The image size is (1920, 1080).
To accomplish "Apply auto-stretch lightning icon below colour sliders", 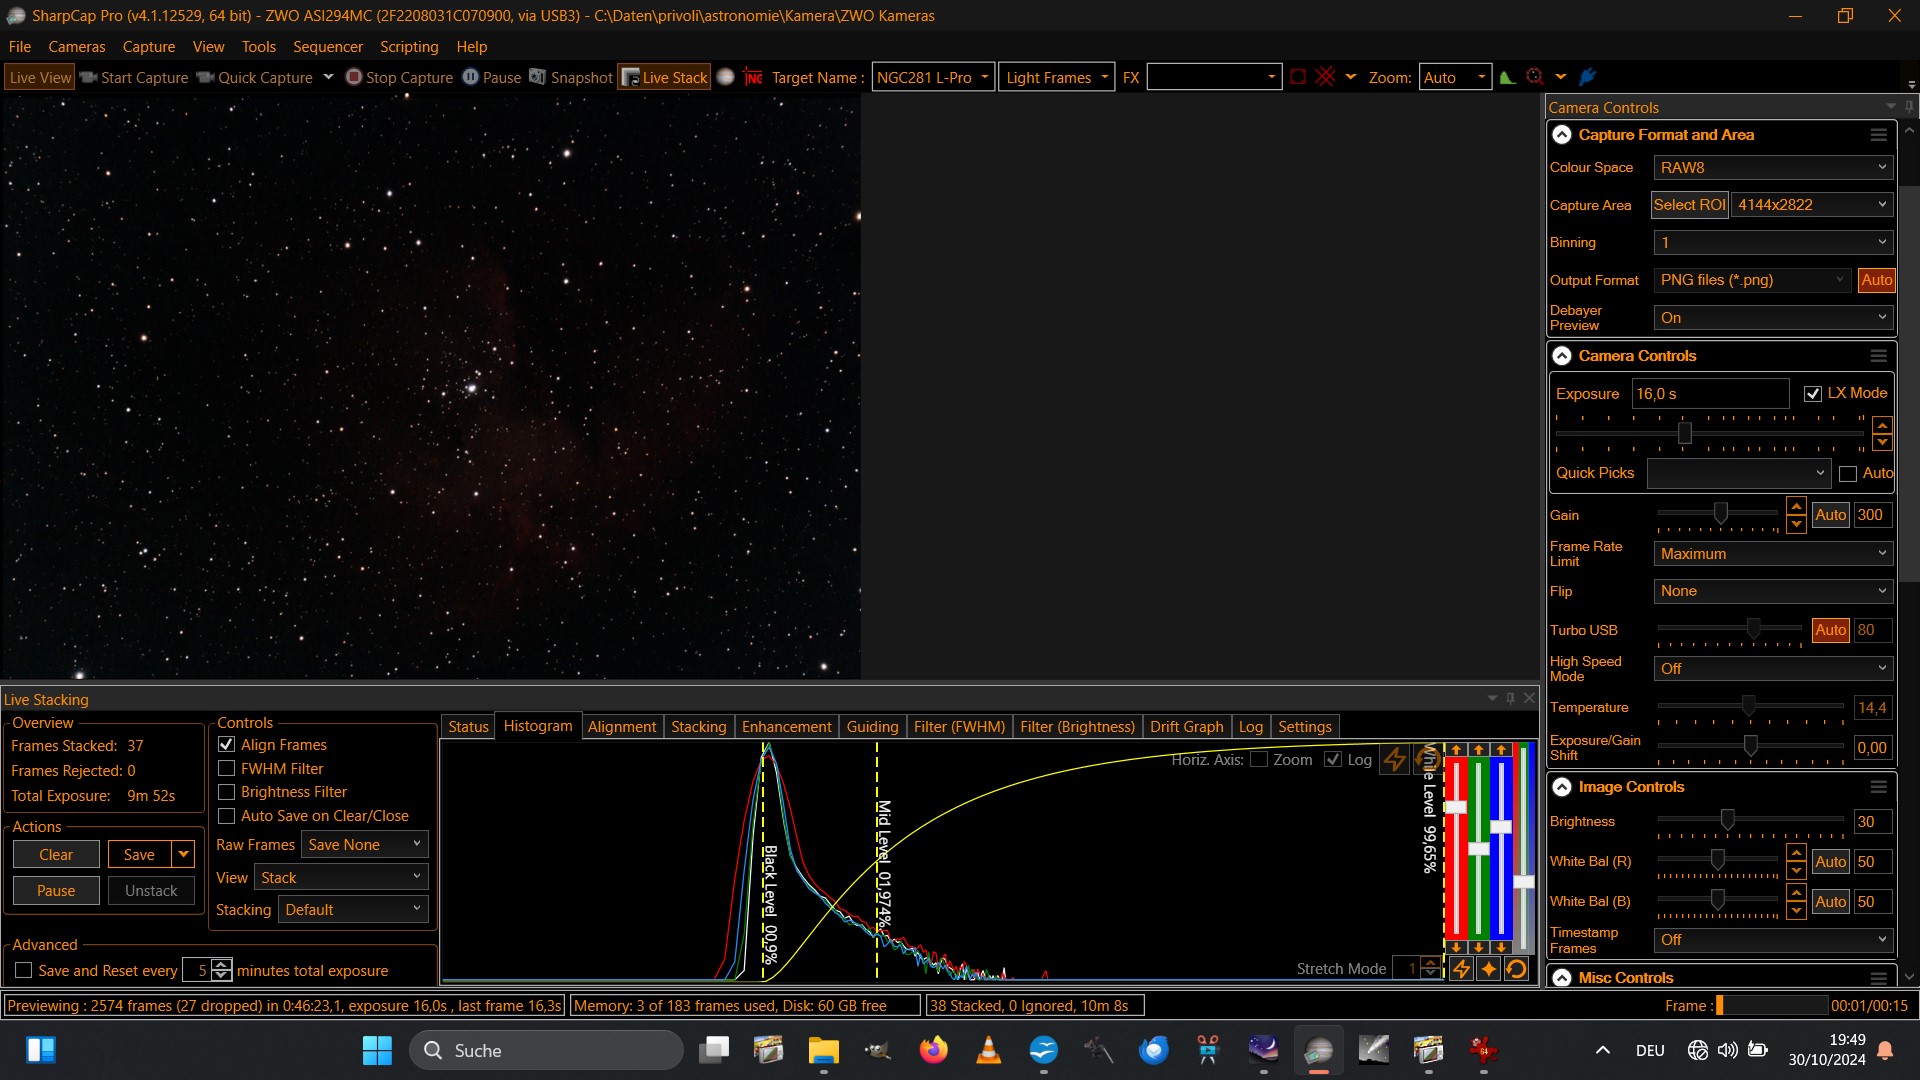I will pos(1461,969).
